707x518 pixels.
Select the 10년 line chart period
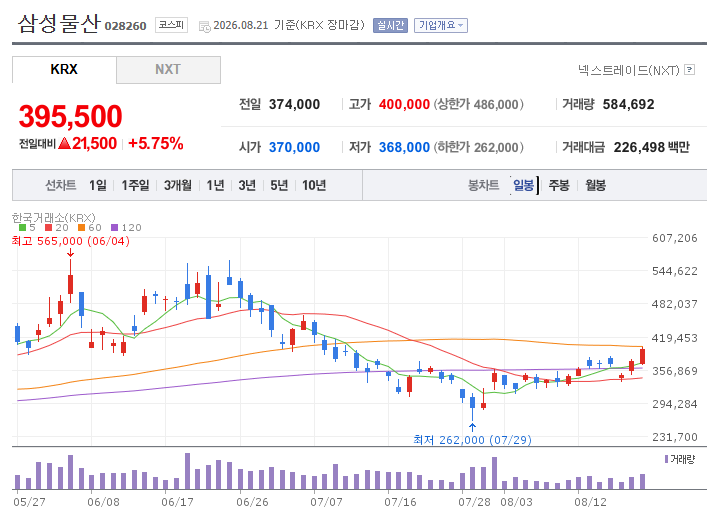click(x=314, y=185)
